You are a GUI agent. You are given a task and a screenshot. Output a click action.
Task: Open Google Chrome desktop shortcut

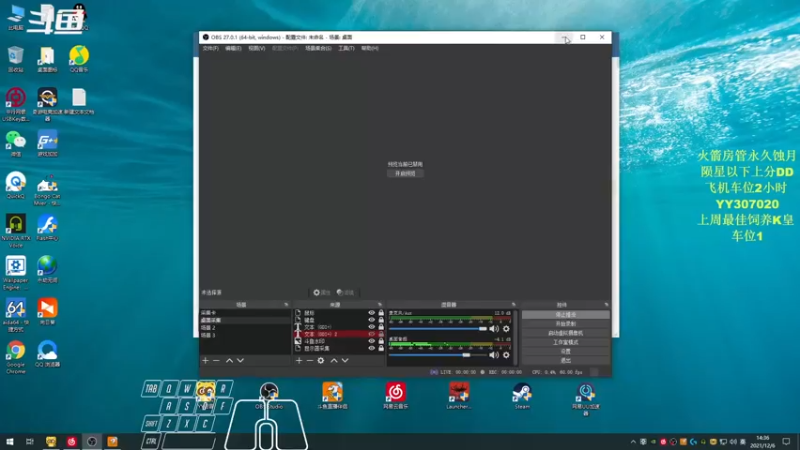(x=16, y=357)
